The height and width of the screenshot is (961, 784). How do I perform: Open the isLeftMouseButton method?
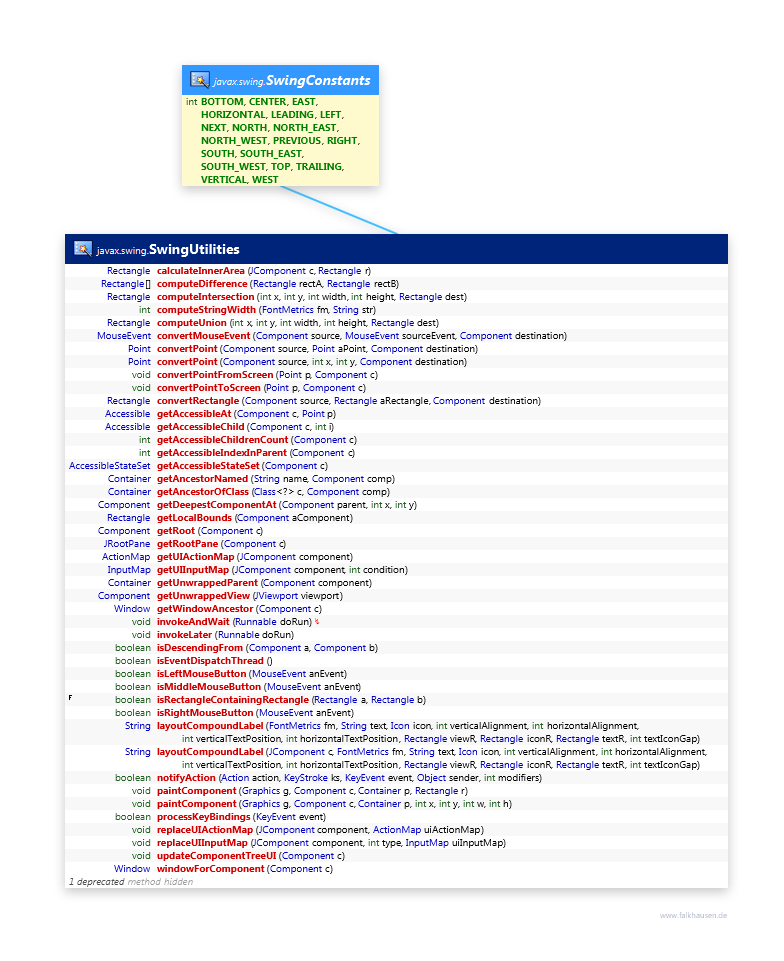202,674
